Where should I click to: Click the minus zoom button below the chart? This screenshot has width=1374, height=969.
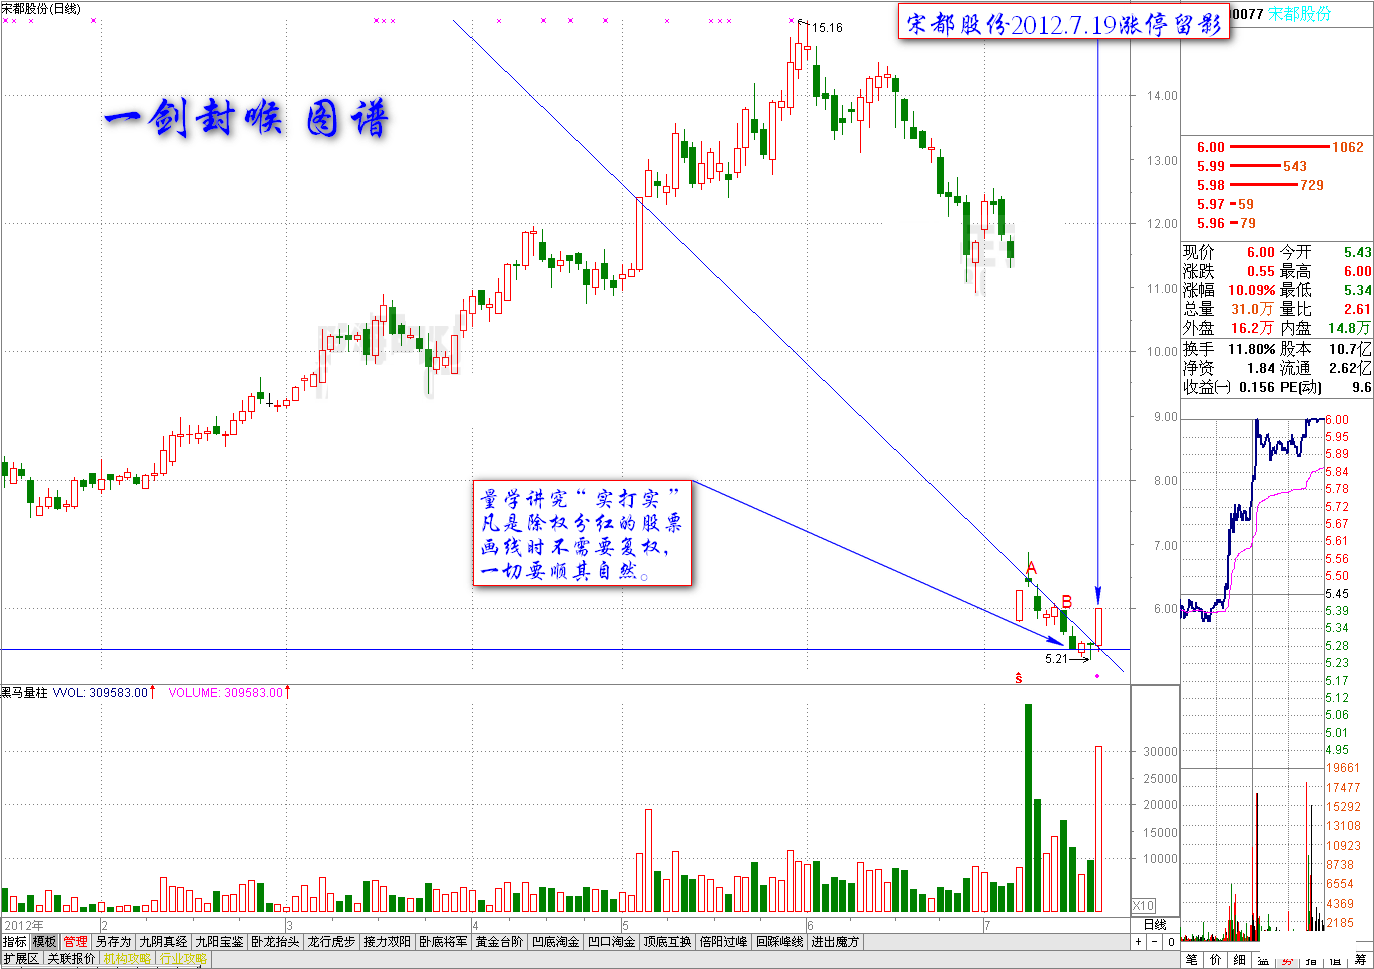1154,942
